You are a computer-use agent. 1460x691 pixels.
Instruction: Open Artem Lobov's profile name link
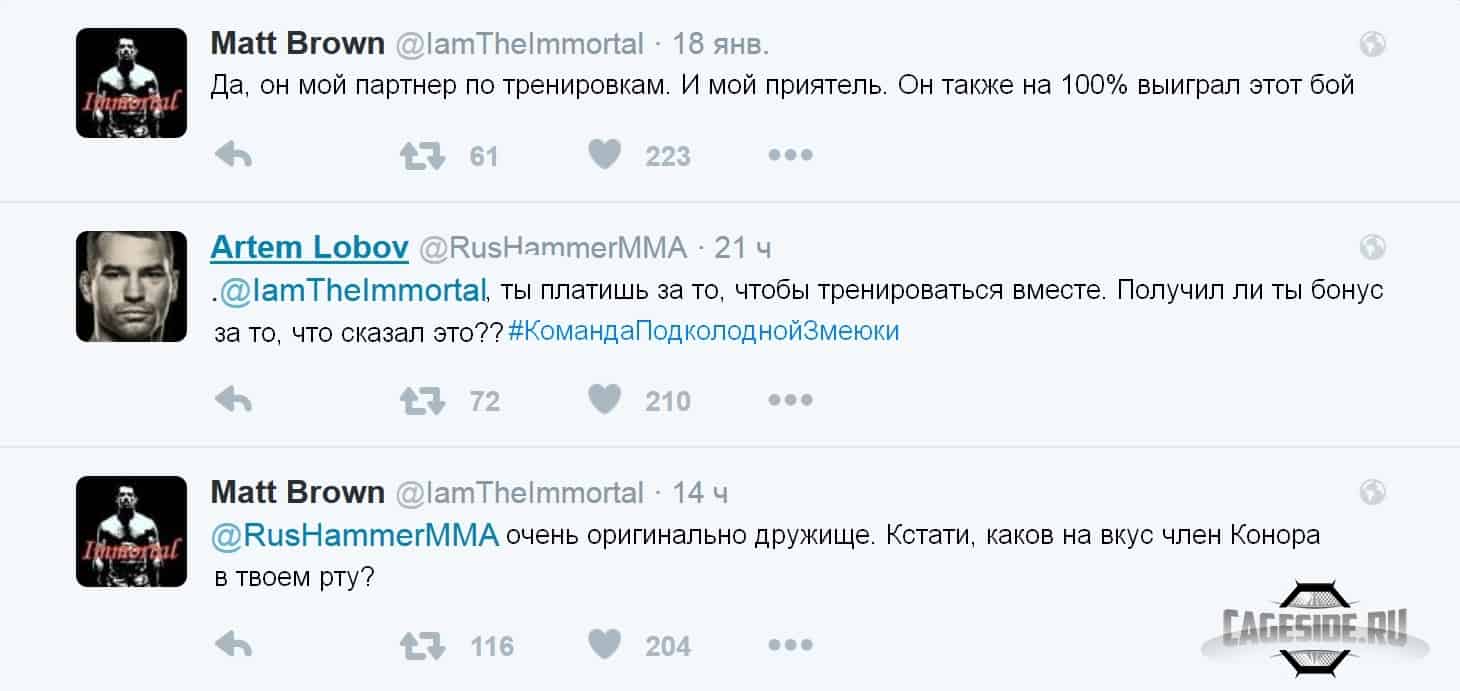[x=309, y=247]
